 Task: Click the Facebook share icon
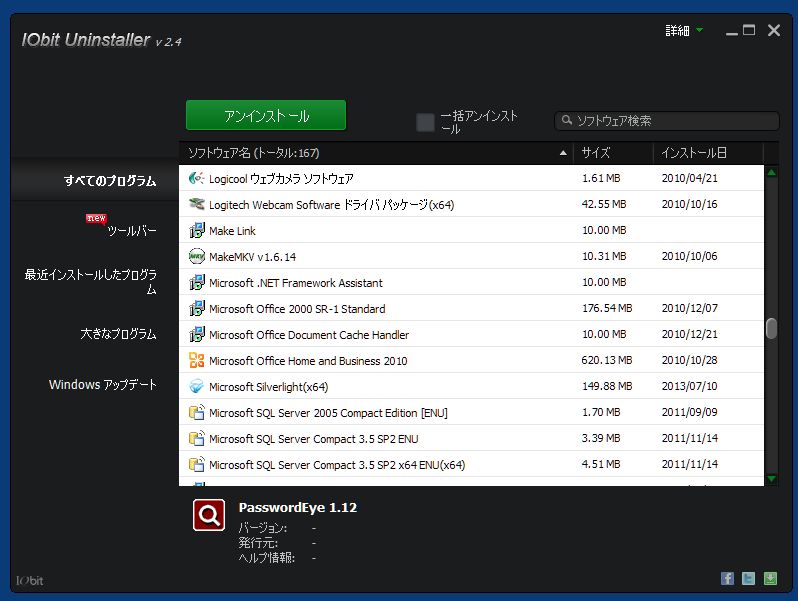(x=727, y=579)
